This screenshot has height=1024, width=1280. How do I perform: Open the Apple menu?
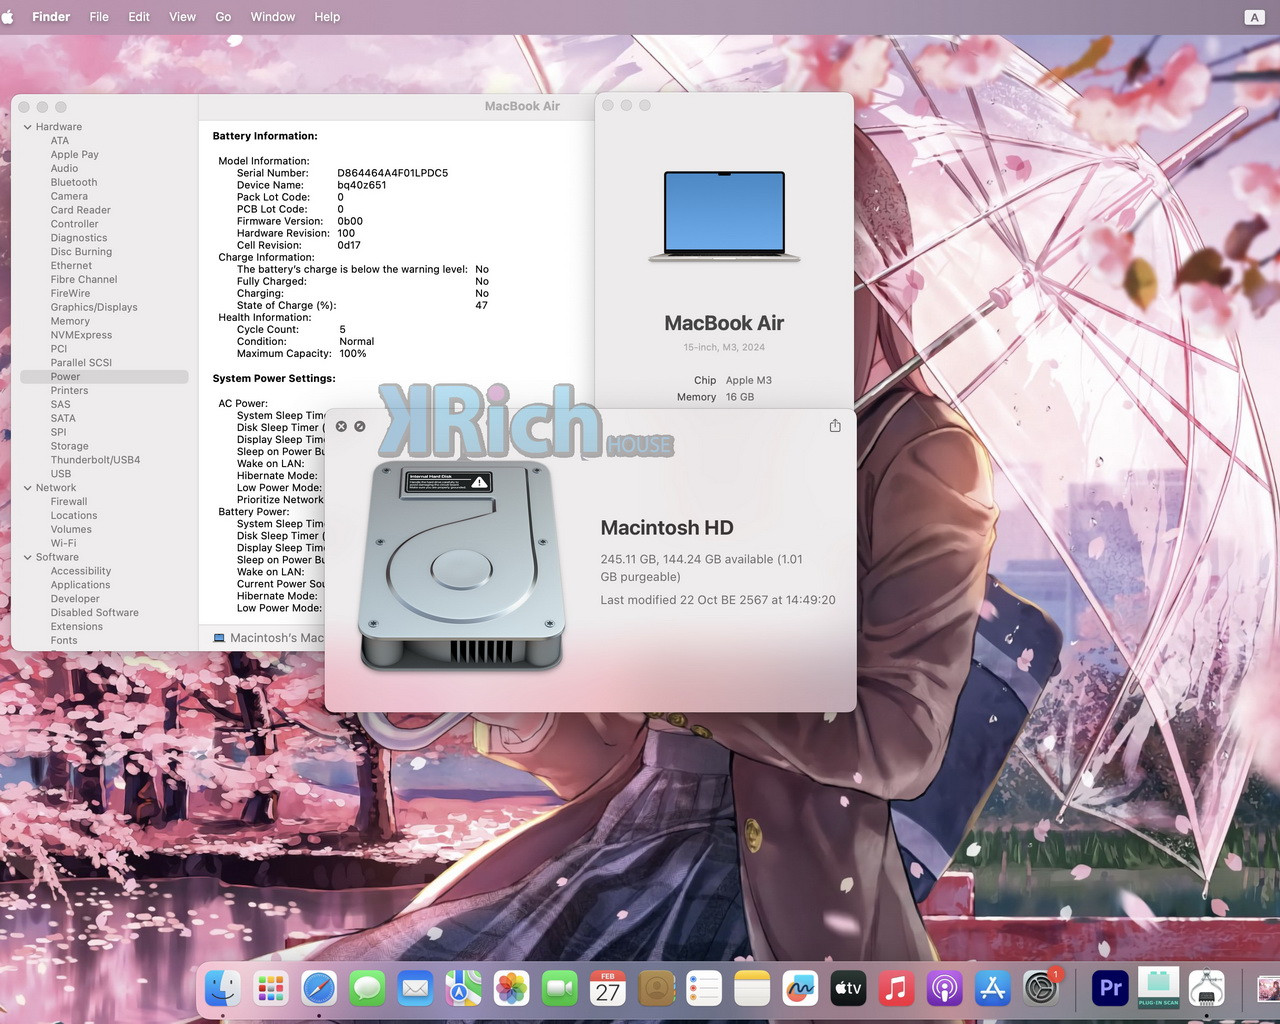9,17
